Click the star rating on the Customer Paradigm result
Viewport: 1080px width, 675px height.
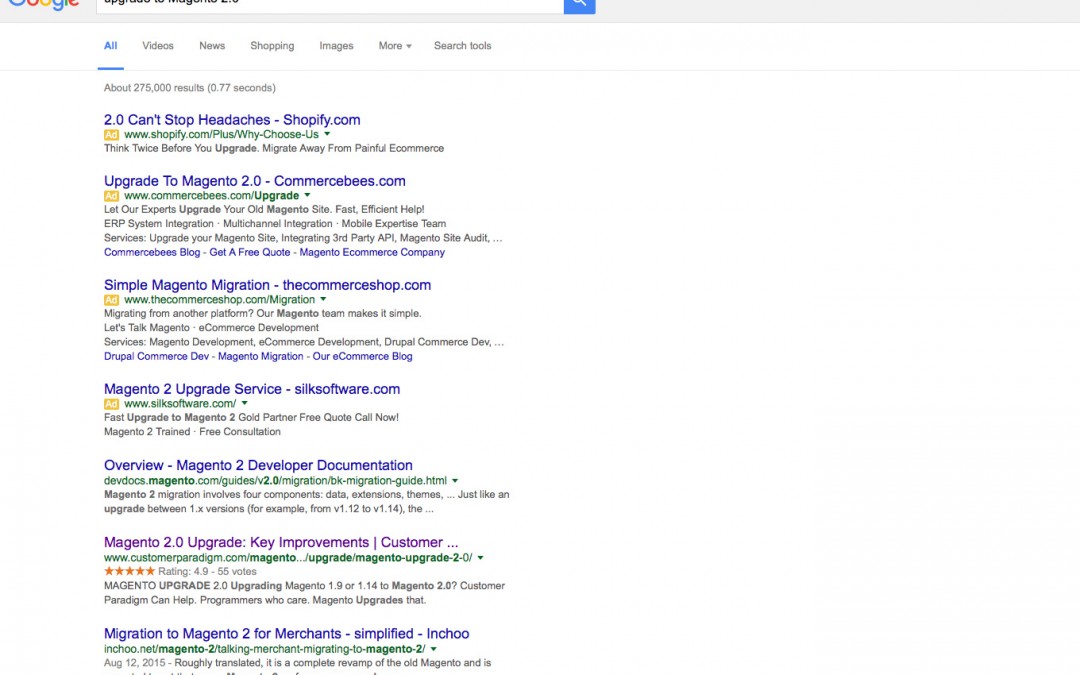click(x=128, y=571)
